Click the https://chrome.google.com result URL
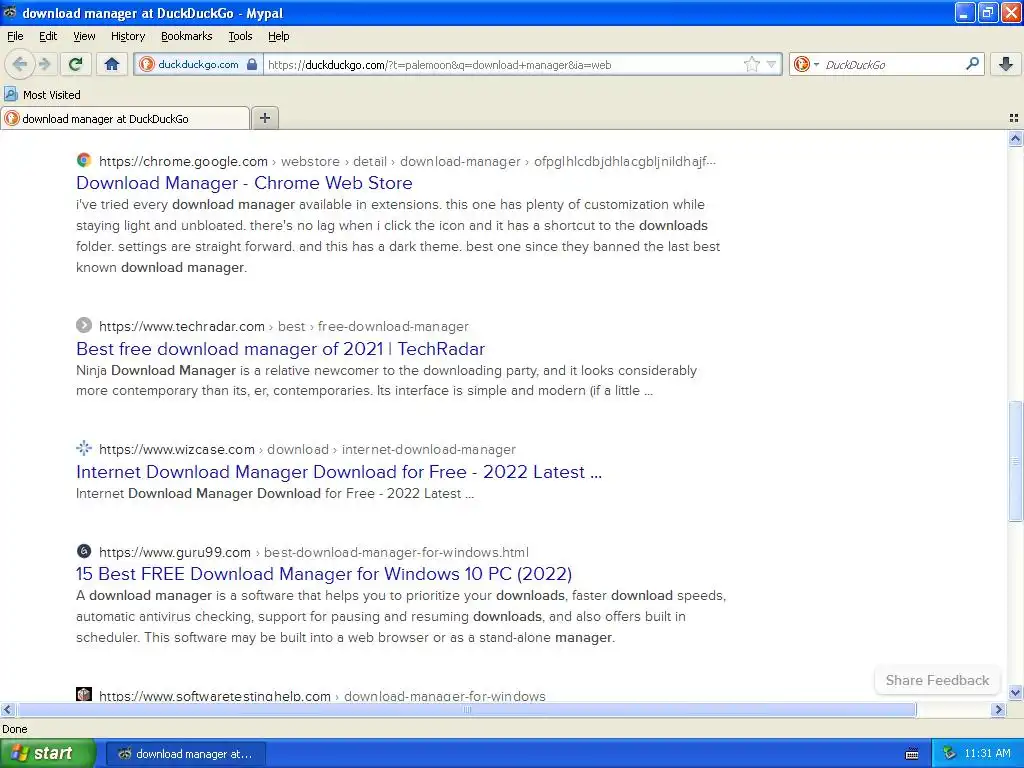 click(x=184, y=161)
